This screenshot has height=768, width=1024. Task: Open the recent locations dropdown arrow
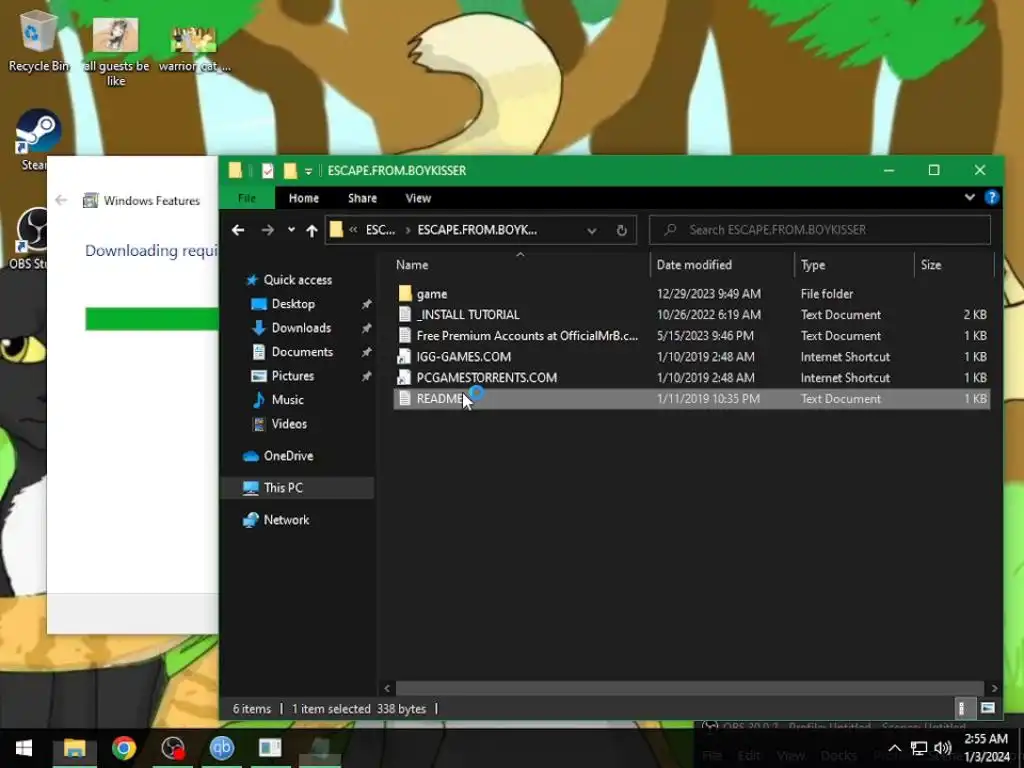pyautogui.click(x=291, y=229)
